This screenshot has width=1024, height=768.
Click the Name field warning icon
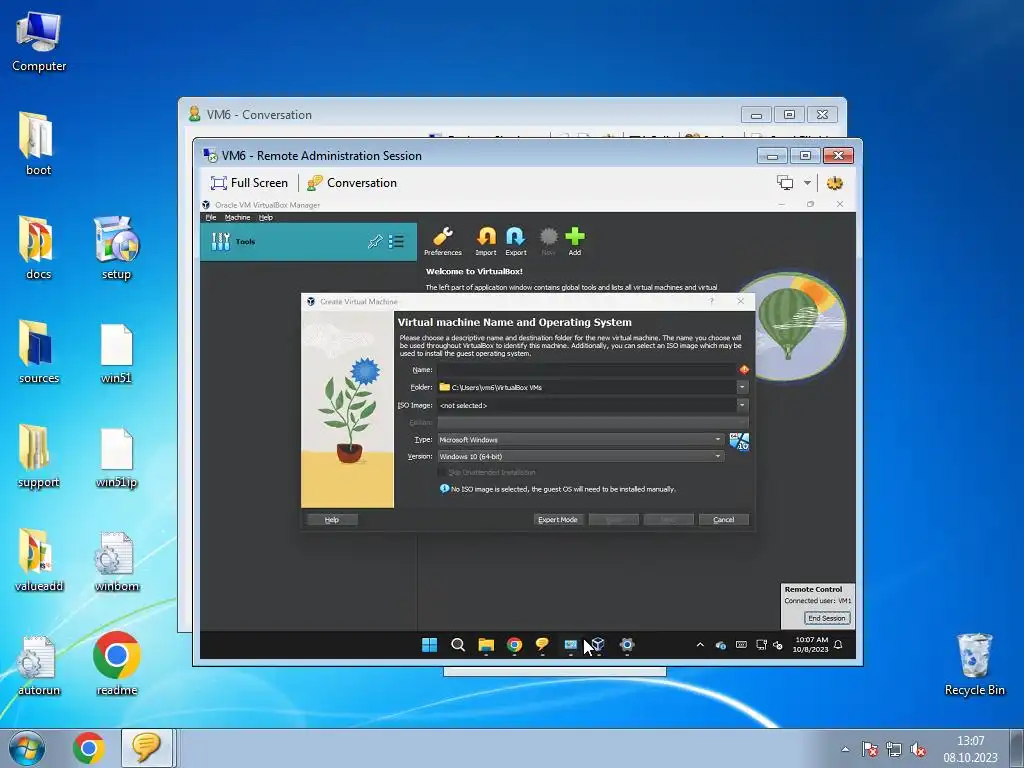point(744,370)
